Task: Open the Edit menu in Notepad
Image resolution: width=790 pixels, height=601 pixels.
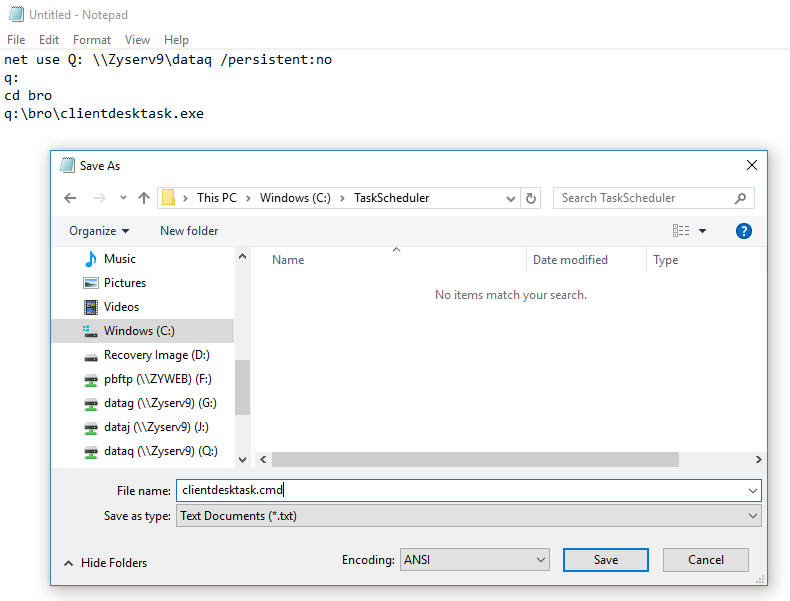Action: tap(49, 40)
